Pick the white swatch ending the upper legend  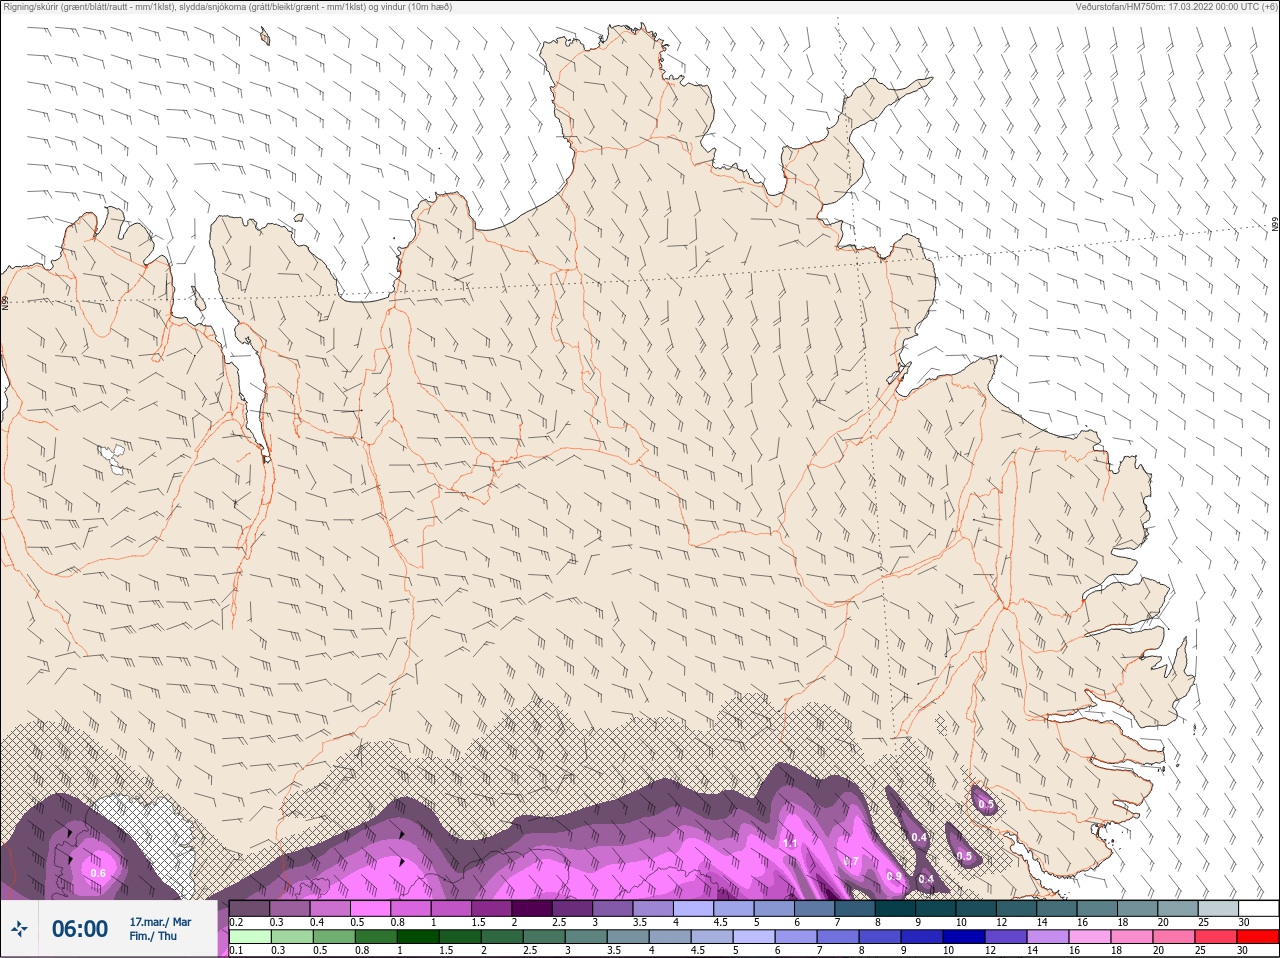[x=1258, y=908]
